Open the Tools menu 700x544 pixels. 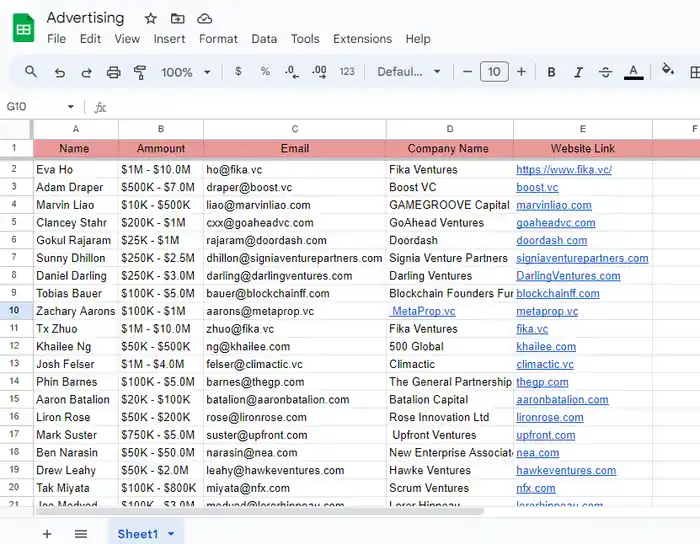click(305, 39)
